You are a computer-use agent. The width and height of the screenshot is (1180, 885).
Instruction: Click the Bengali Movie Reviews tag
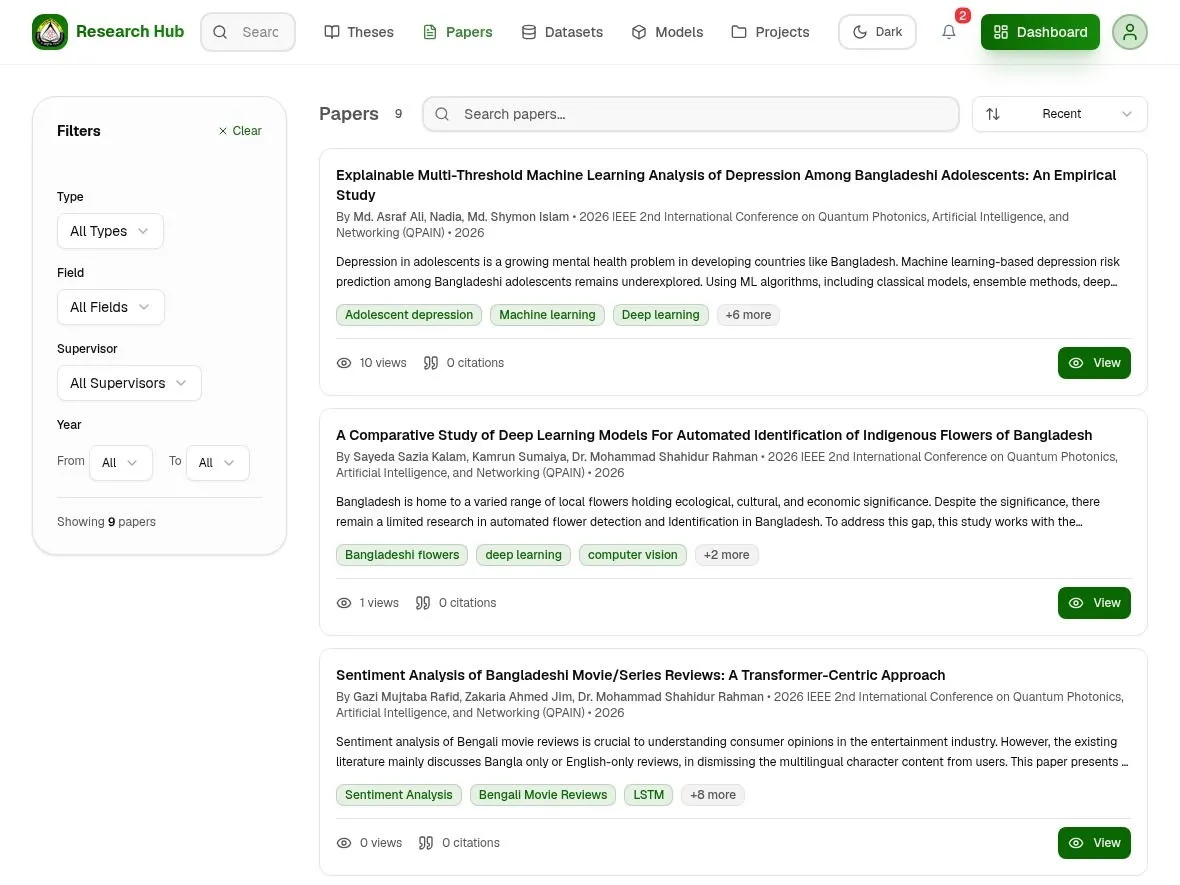coord(543,795)
